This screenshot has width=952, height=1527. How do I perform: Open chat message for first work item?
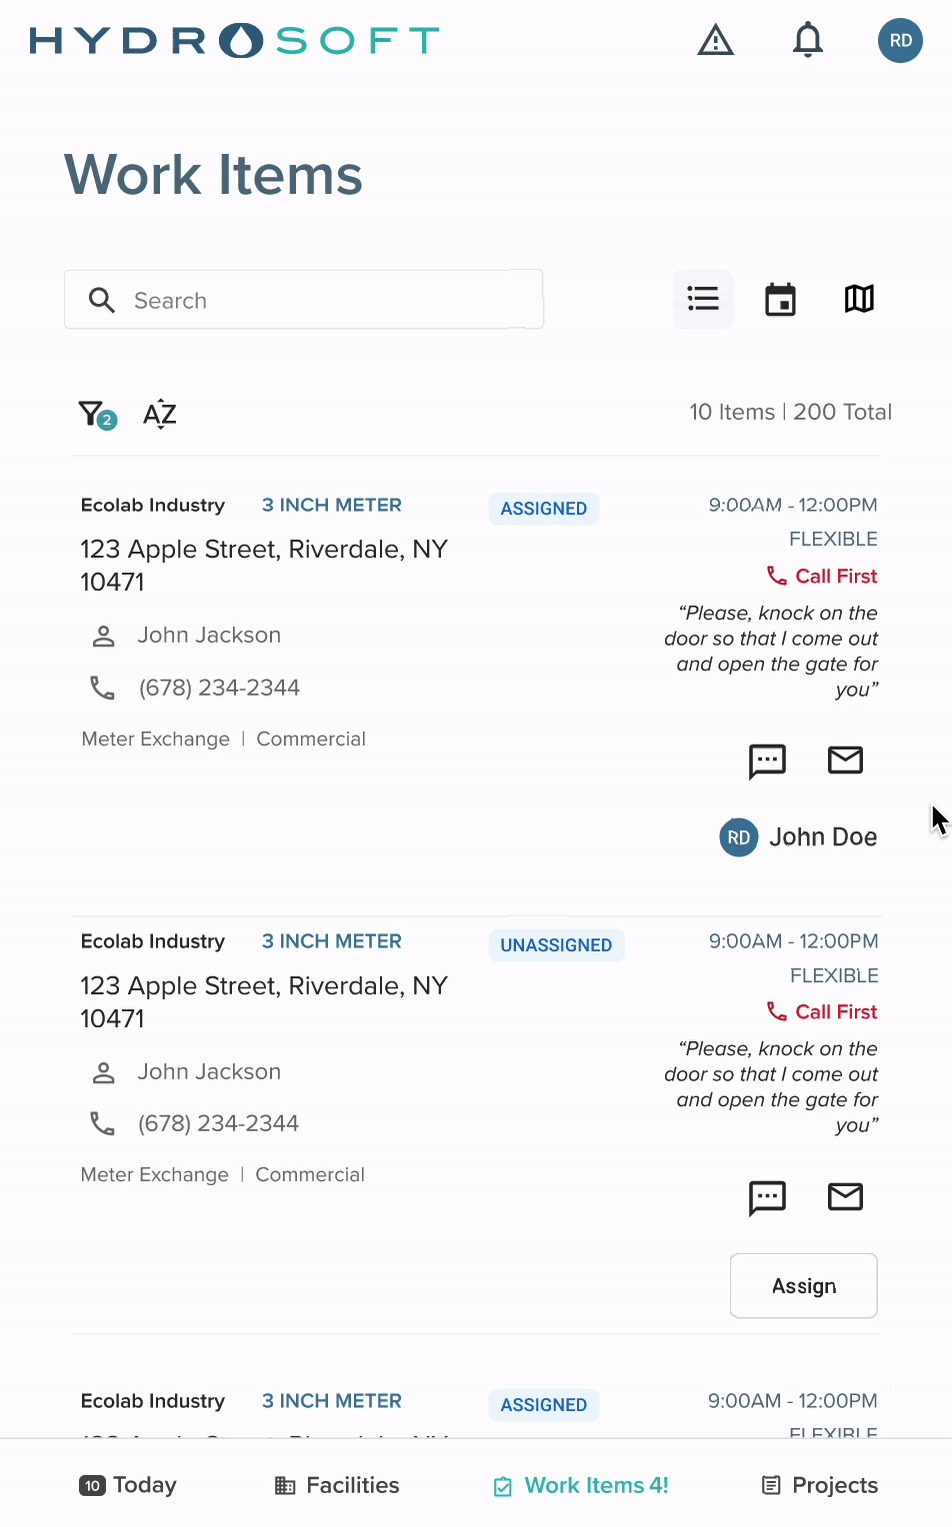[767, 761]
